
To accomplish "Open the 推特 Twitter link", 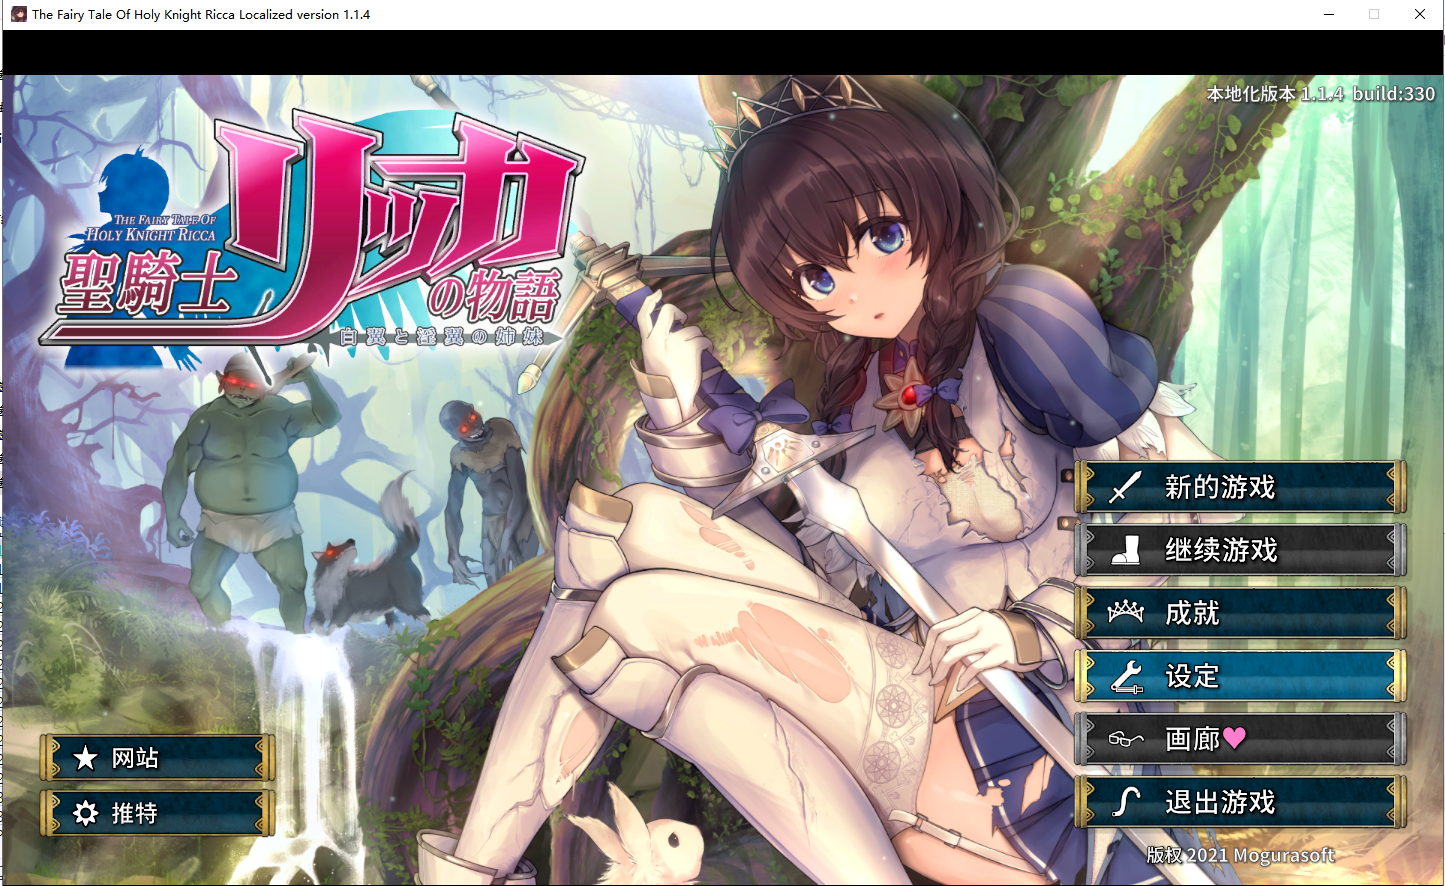I will tap(157, 813).
